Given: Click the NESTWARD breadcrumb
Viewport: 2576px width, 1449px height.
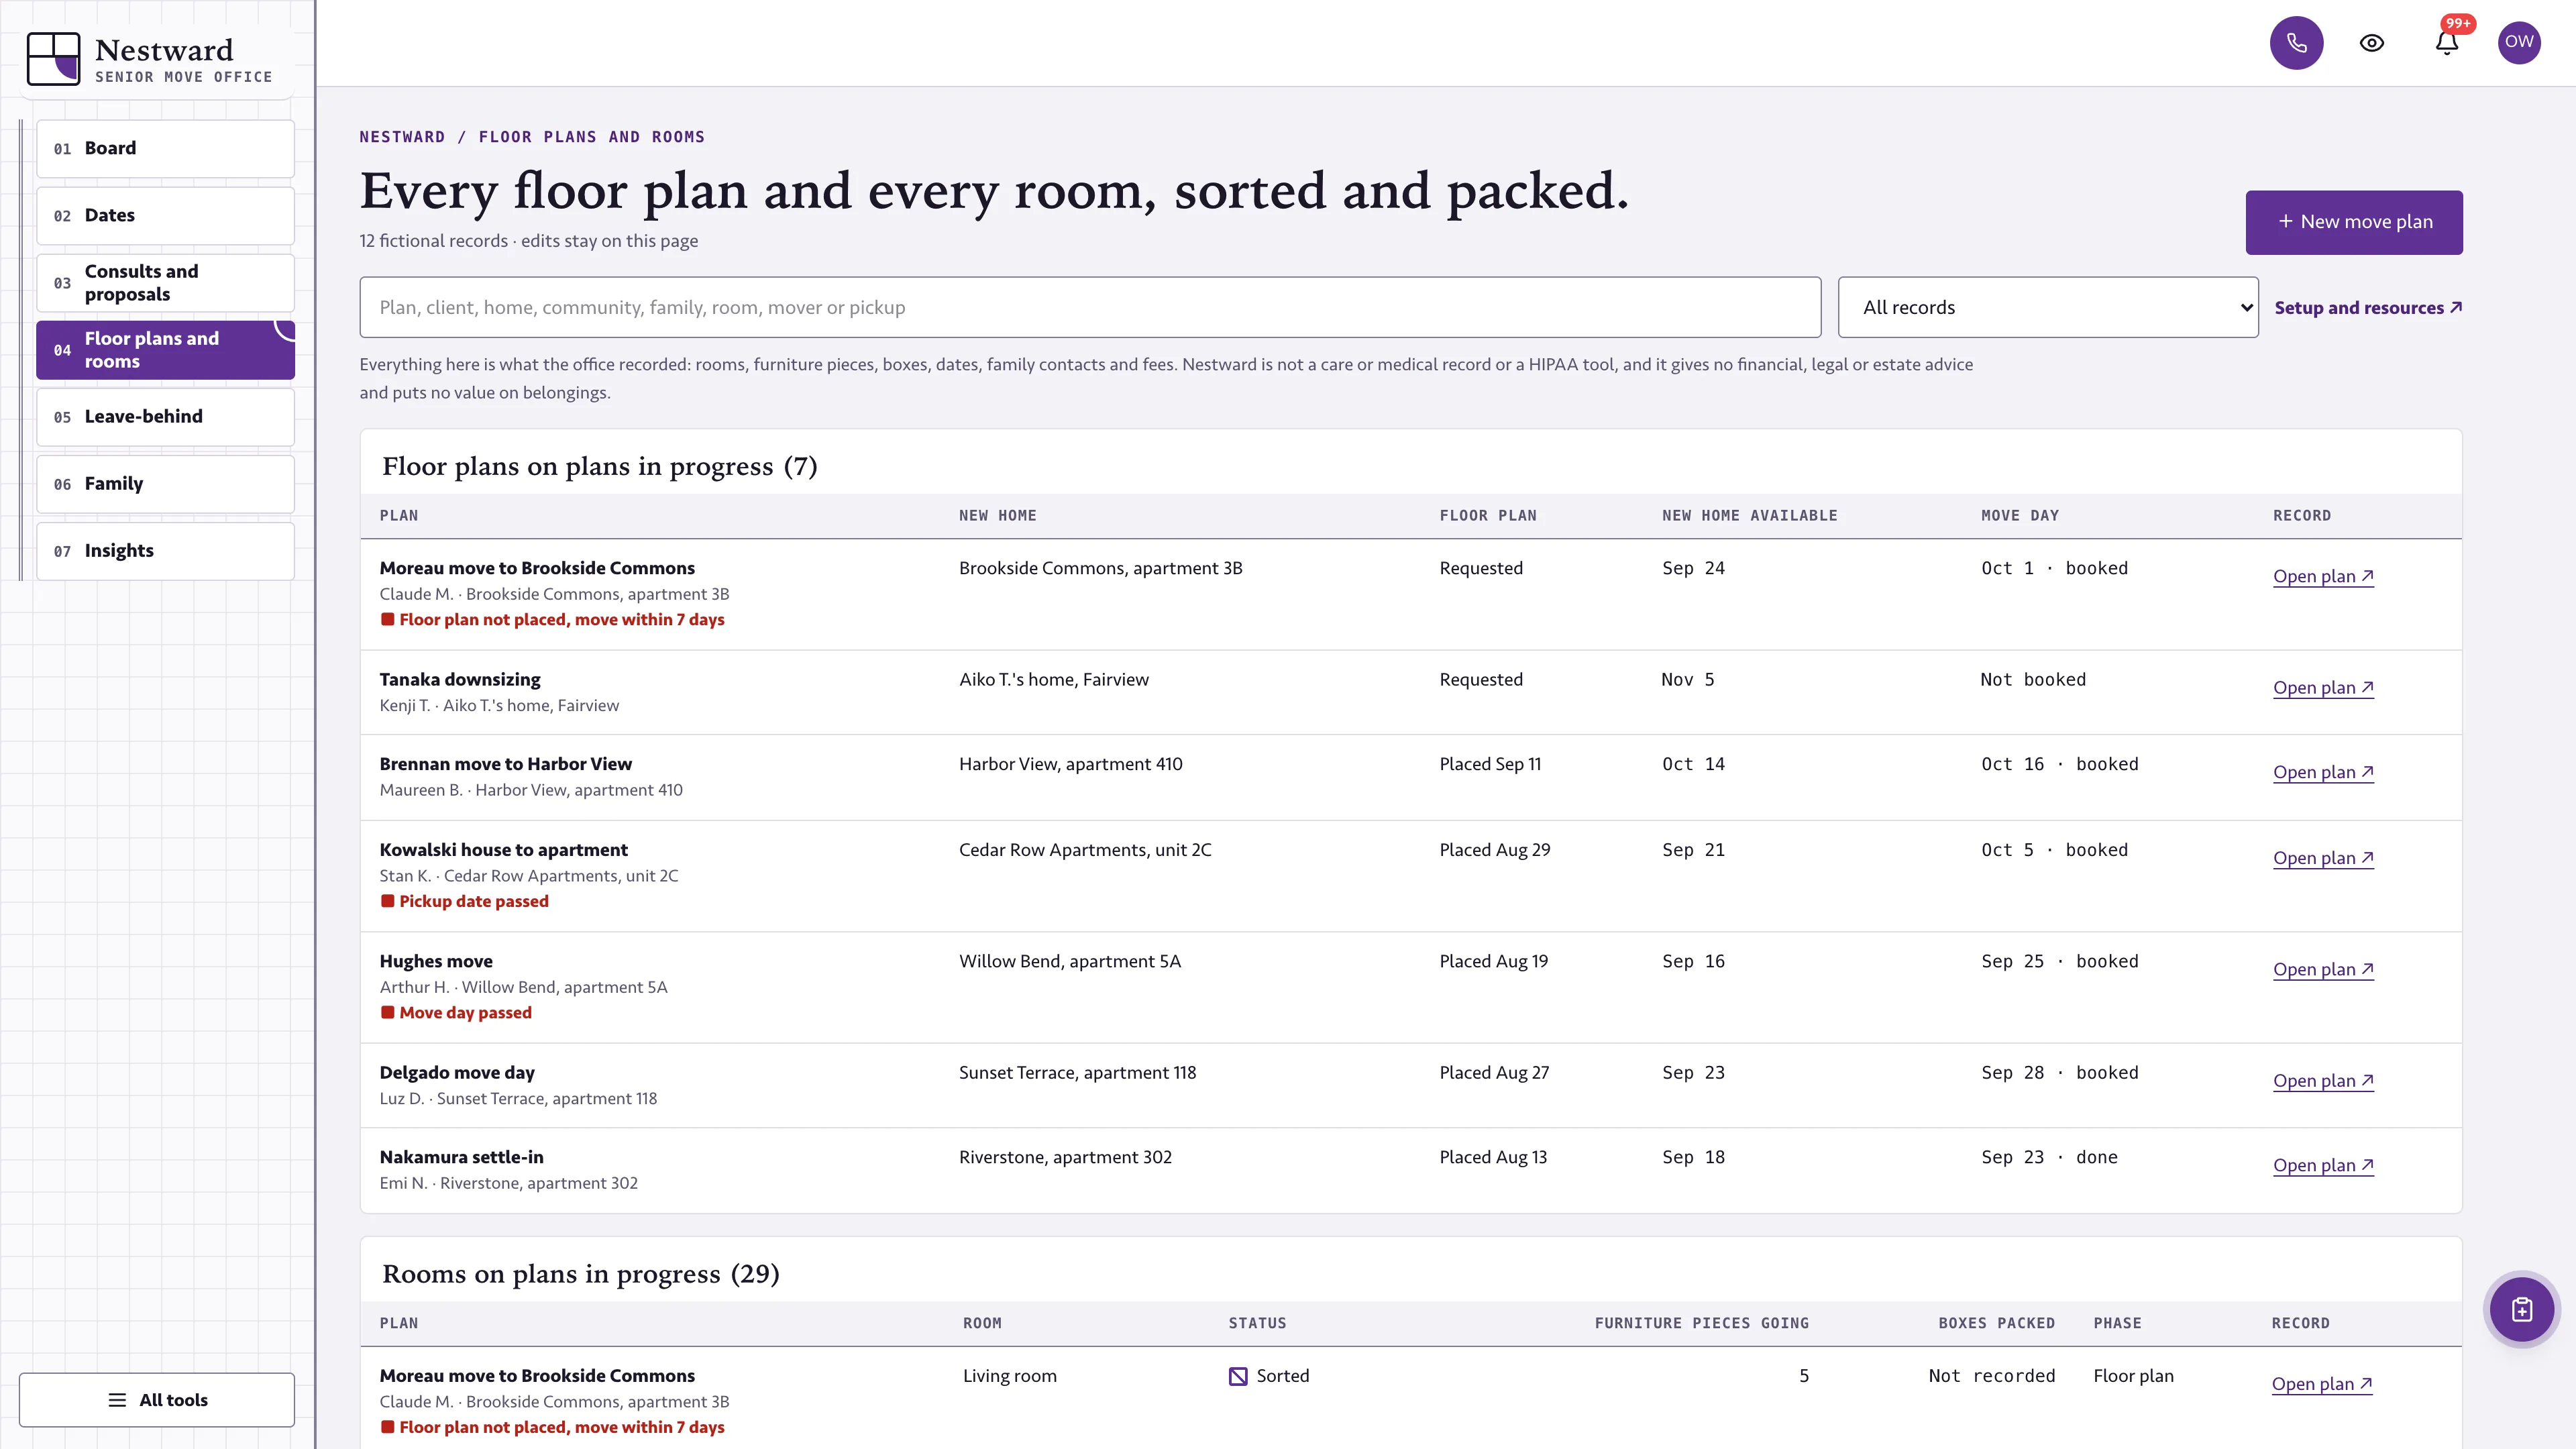Looking at the screenshot, I should tap(402, 137).
